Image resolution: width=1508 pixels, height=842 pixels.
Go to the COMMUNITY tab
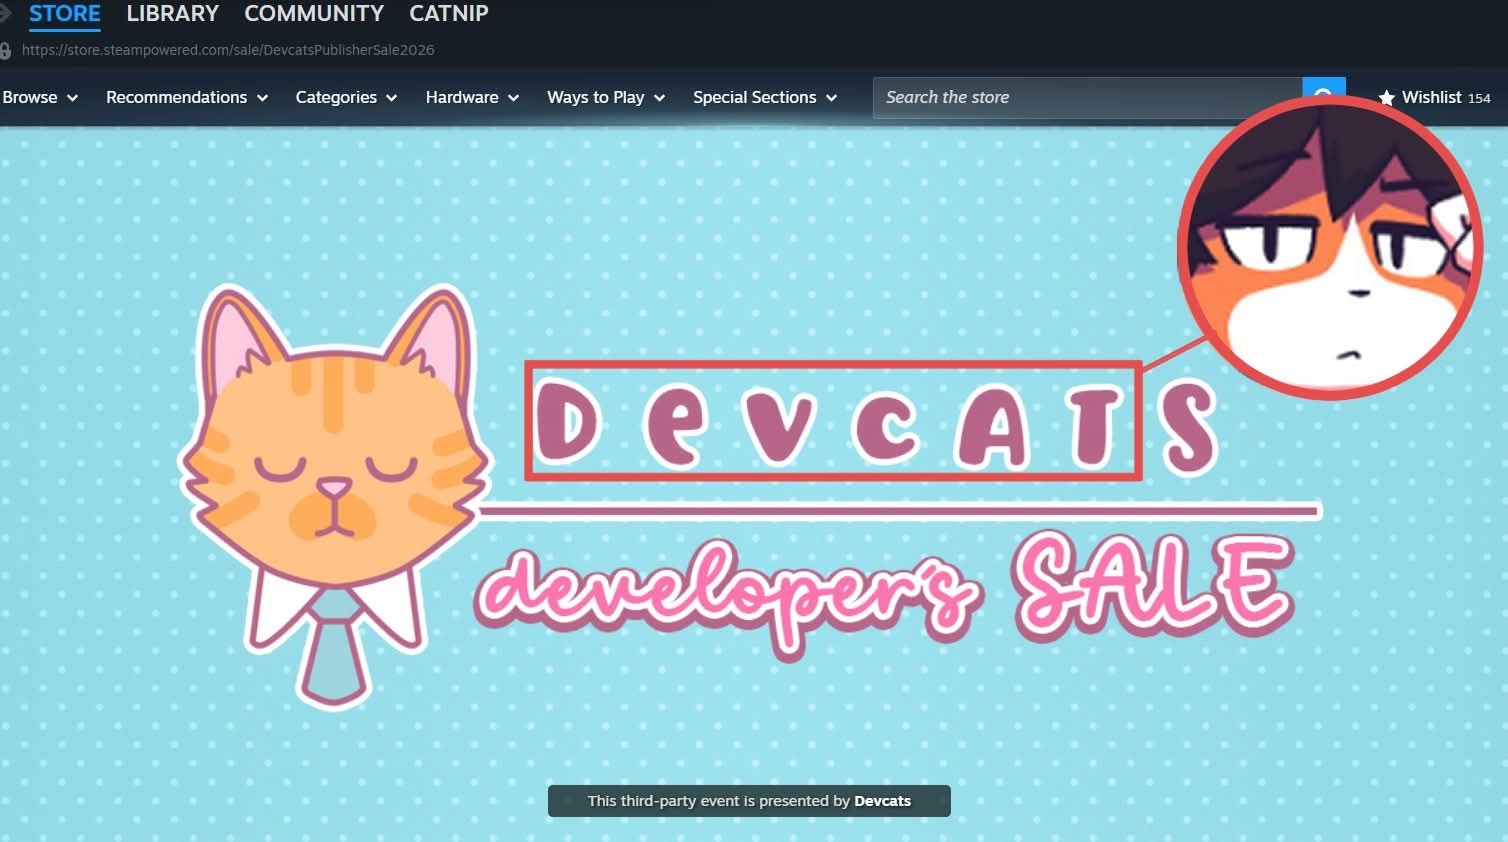pos(314,14)
